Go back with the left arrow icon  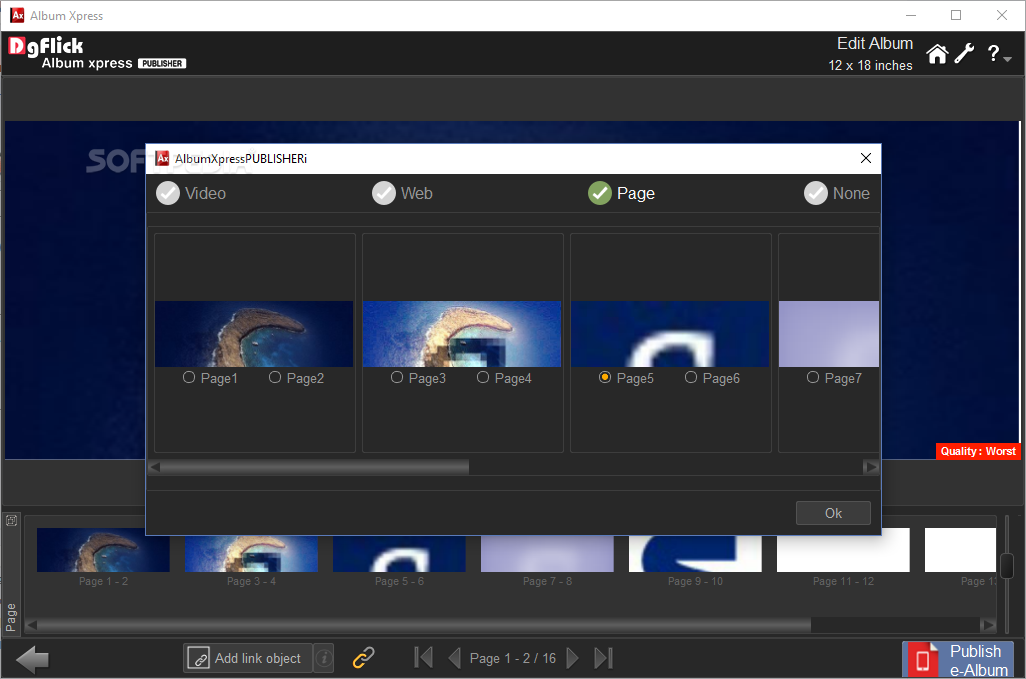pyautogui.click(x=32, y=659)
